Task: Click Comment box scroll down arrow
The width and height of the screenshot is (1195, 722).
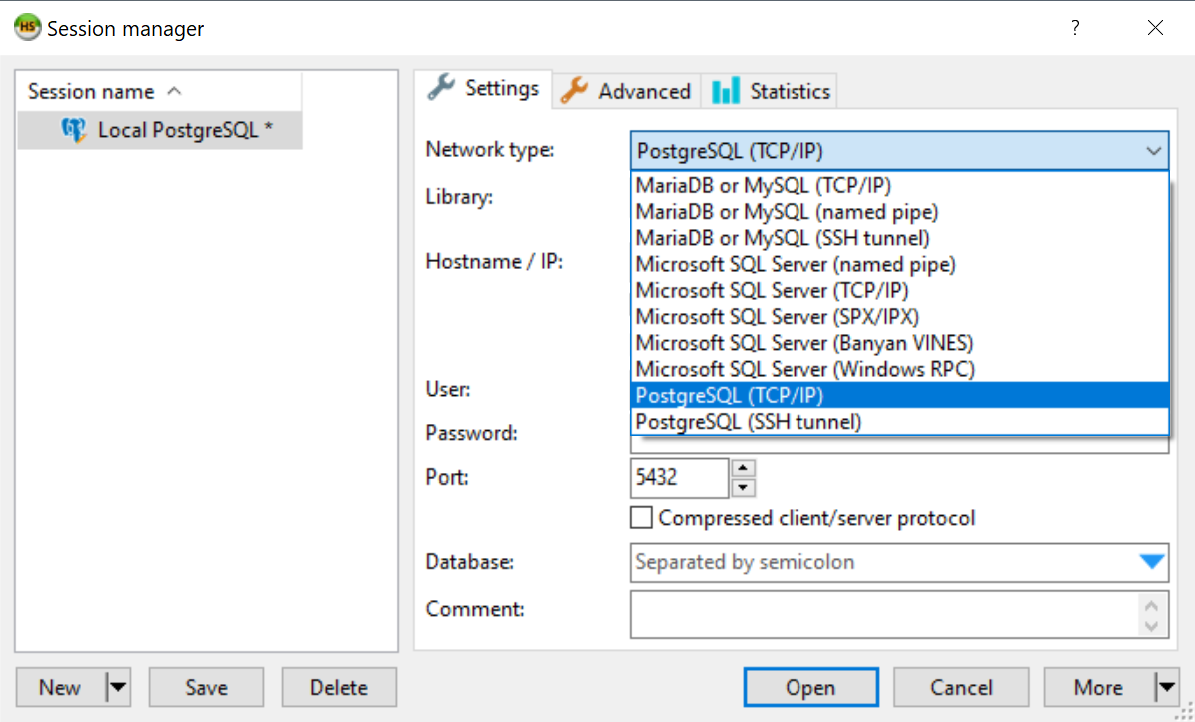Action: coord(1152,626)
